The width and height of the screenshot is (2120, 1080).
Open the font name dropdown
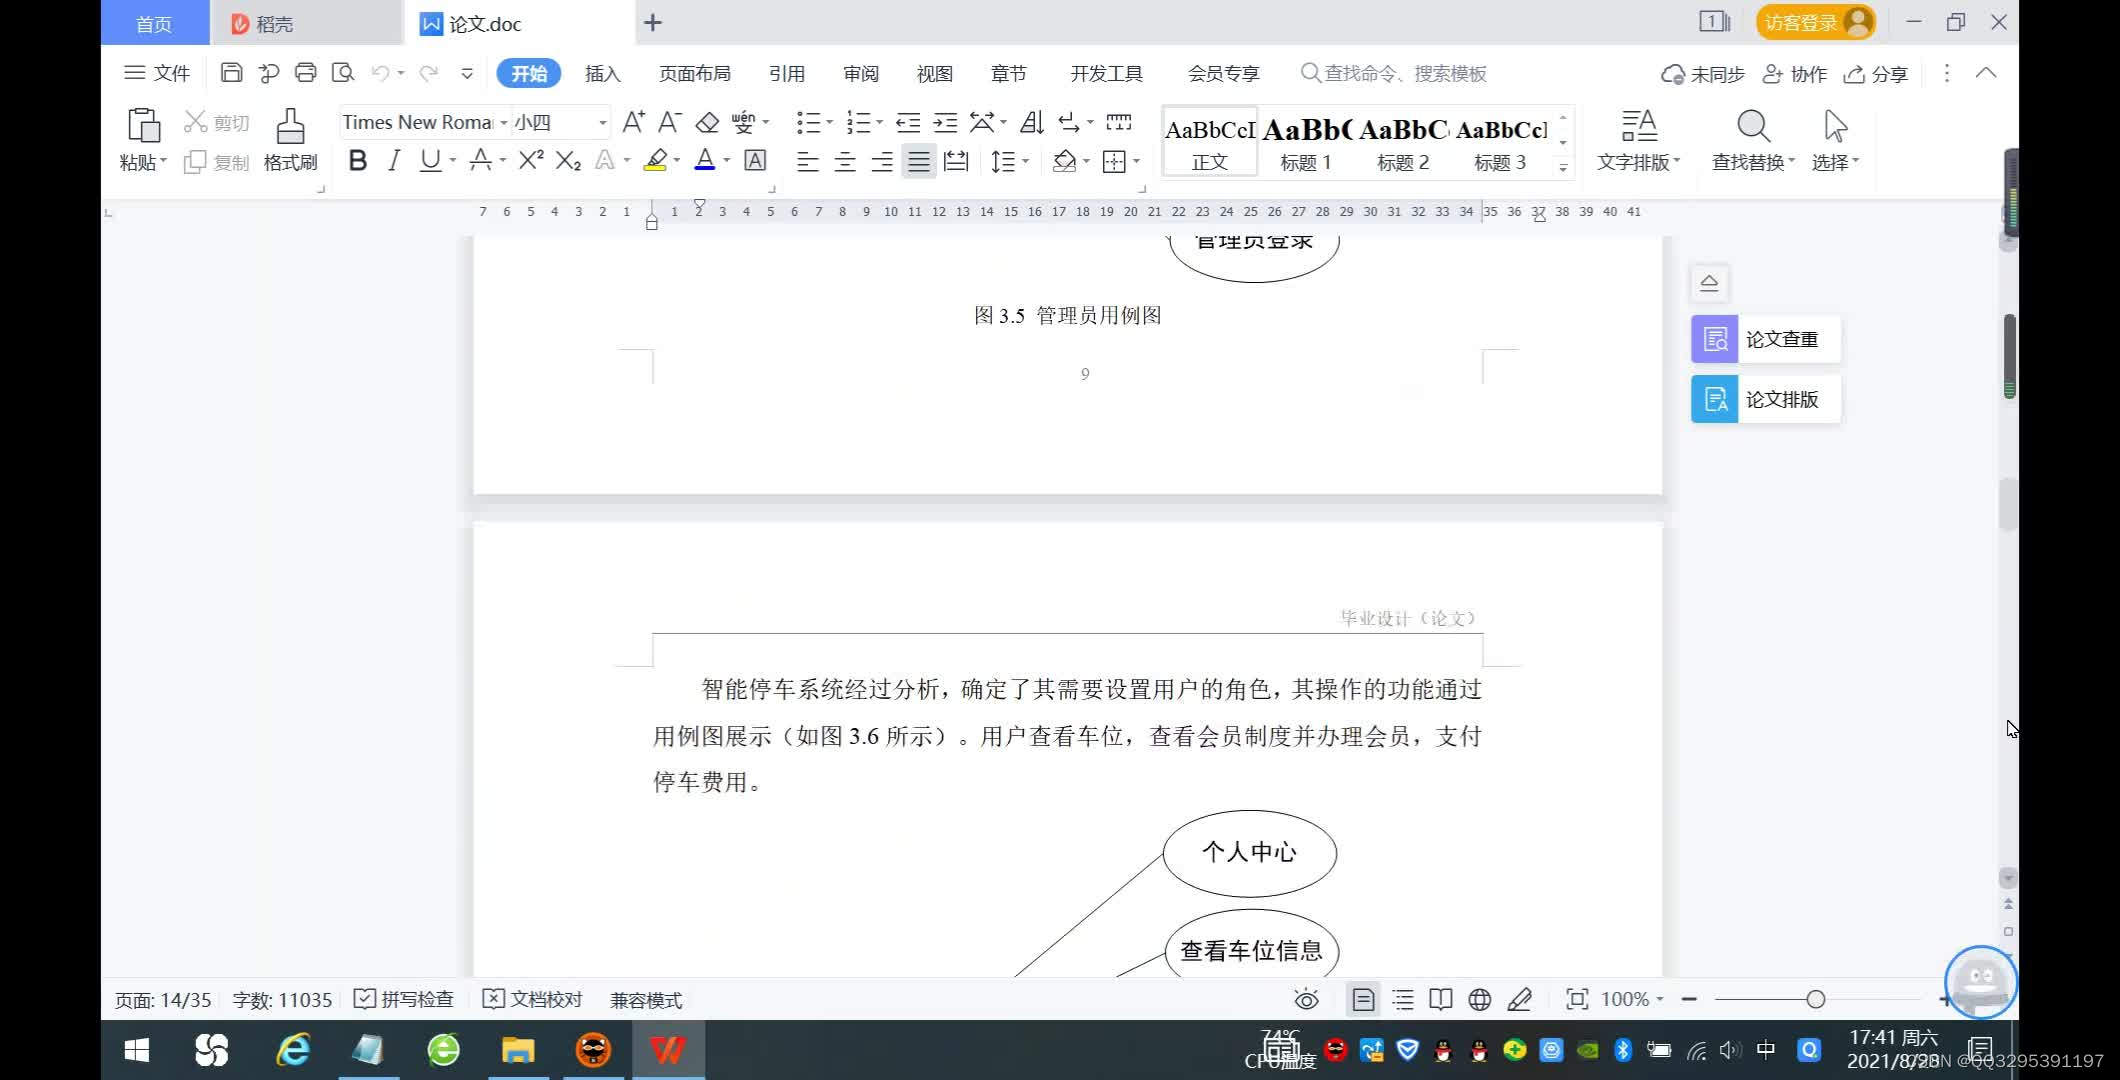click(x=504, y=122)
